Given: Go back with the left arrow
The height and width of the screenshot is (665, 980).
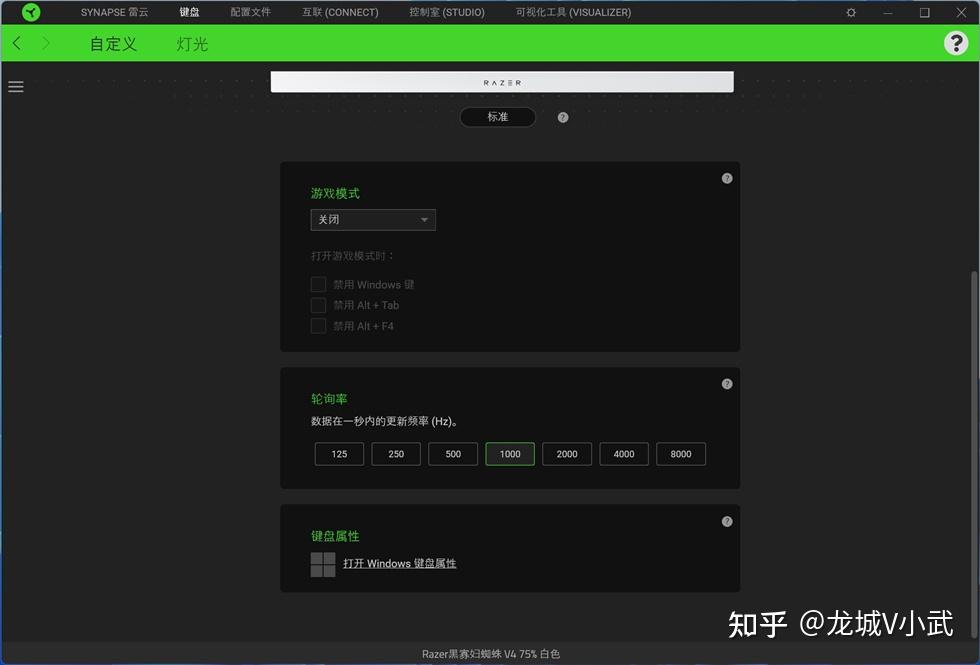Looking at the screenshot, I should pos(17,43).
